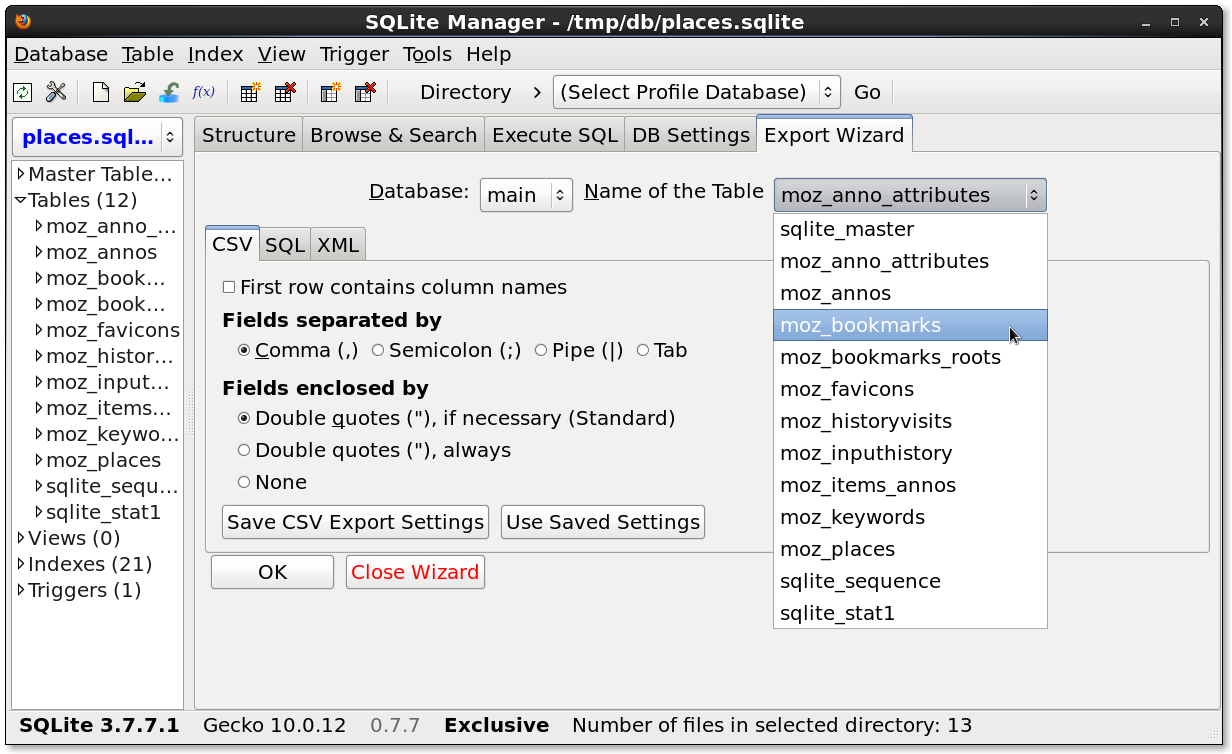The height and width of the screenshot is (754, 1232).
Task: Select sqlite_stat1 in the sidebar tree
Action: 103,512
